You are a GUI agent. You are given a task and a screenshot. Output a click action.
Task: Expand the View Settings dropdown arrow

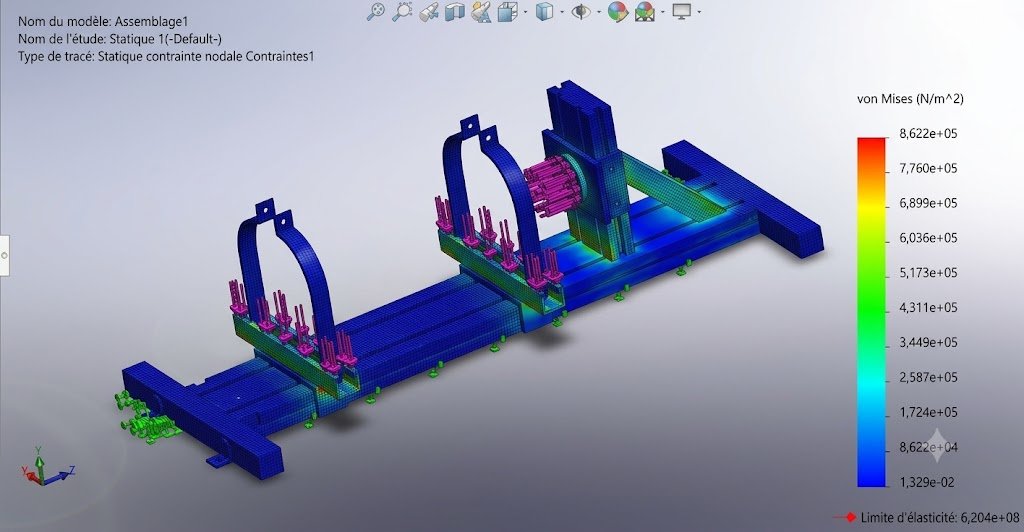(699, 12)
